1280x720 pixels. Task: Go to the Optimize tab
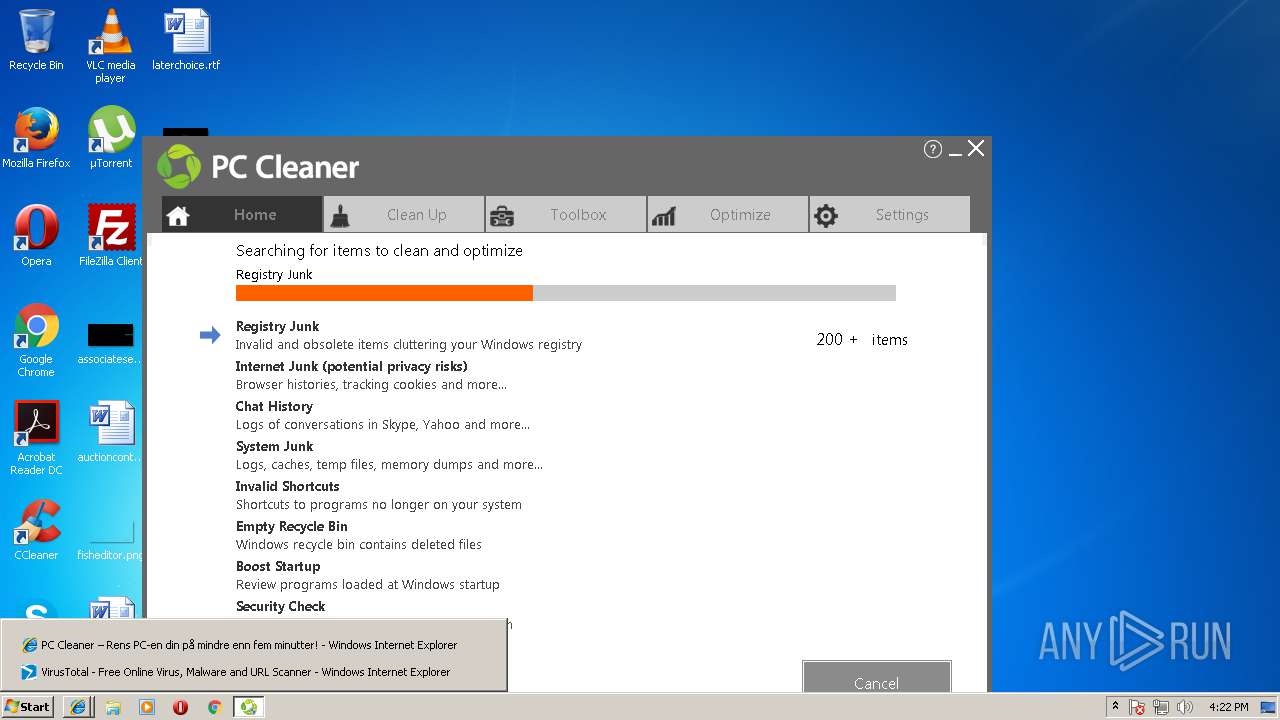[x=728, y=214]
